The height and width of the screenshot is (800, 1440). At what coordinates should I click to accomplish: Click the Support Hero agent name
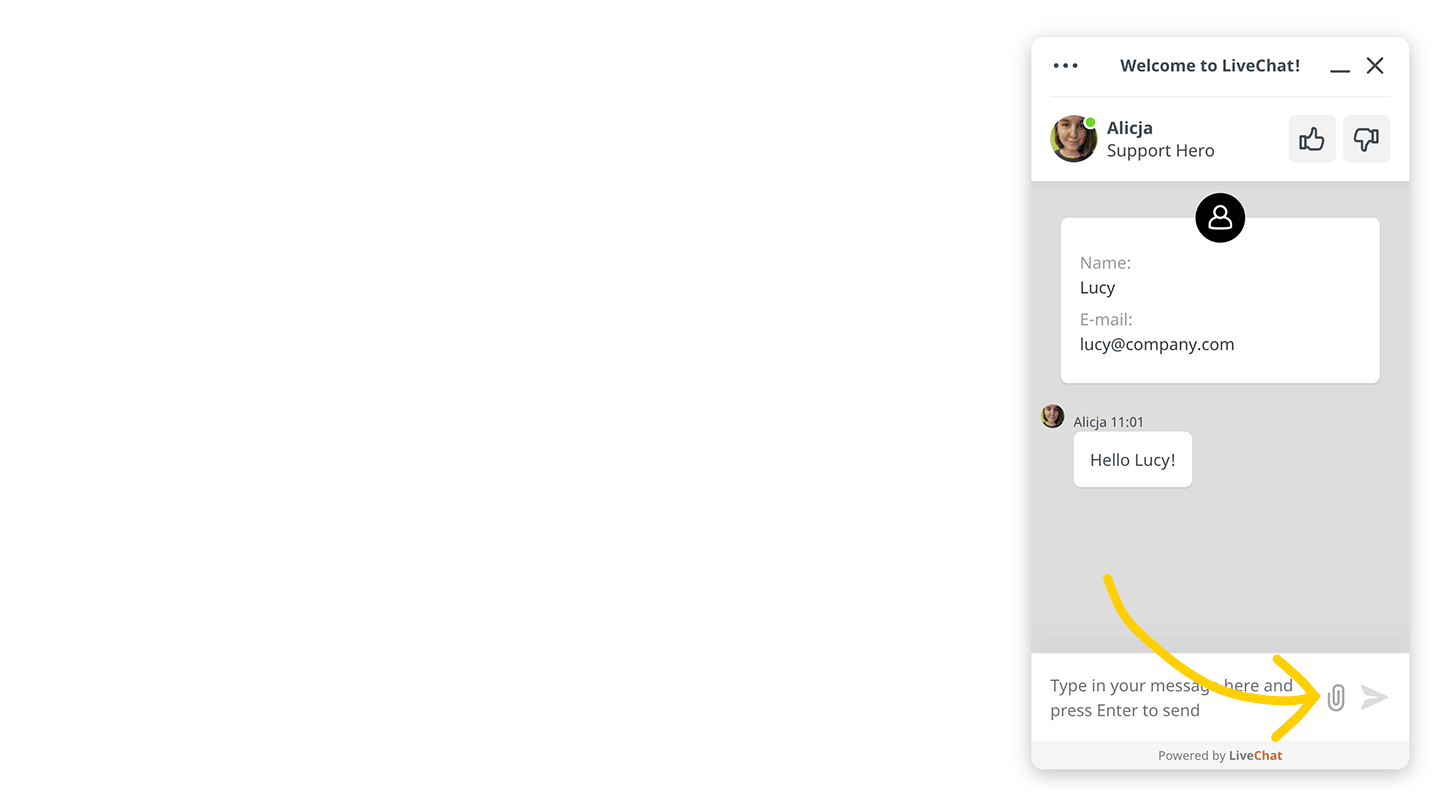click(x=1160, y=150)
